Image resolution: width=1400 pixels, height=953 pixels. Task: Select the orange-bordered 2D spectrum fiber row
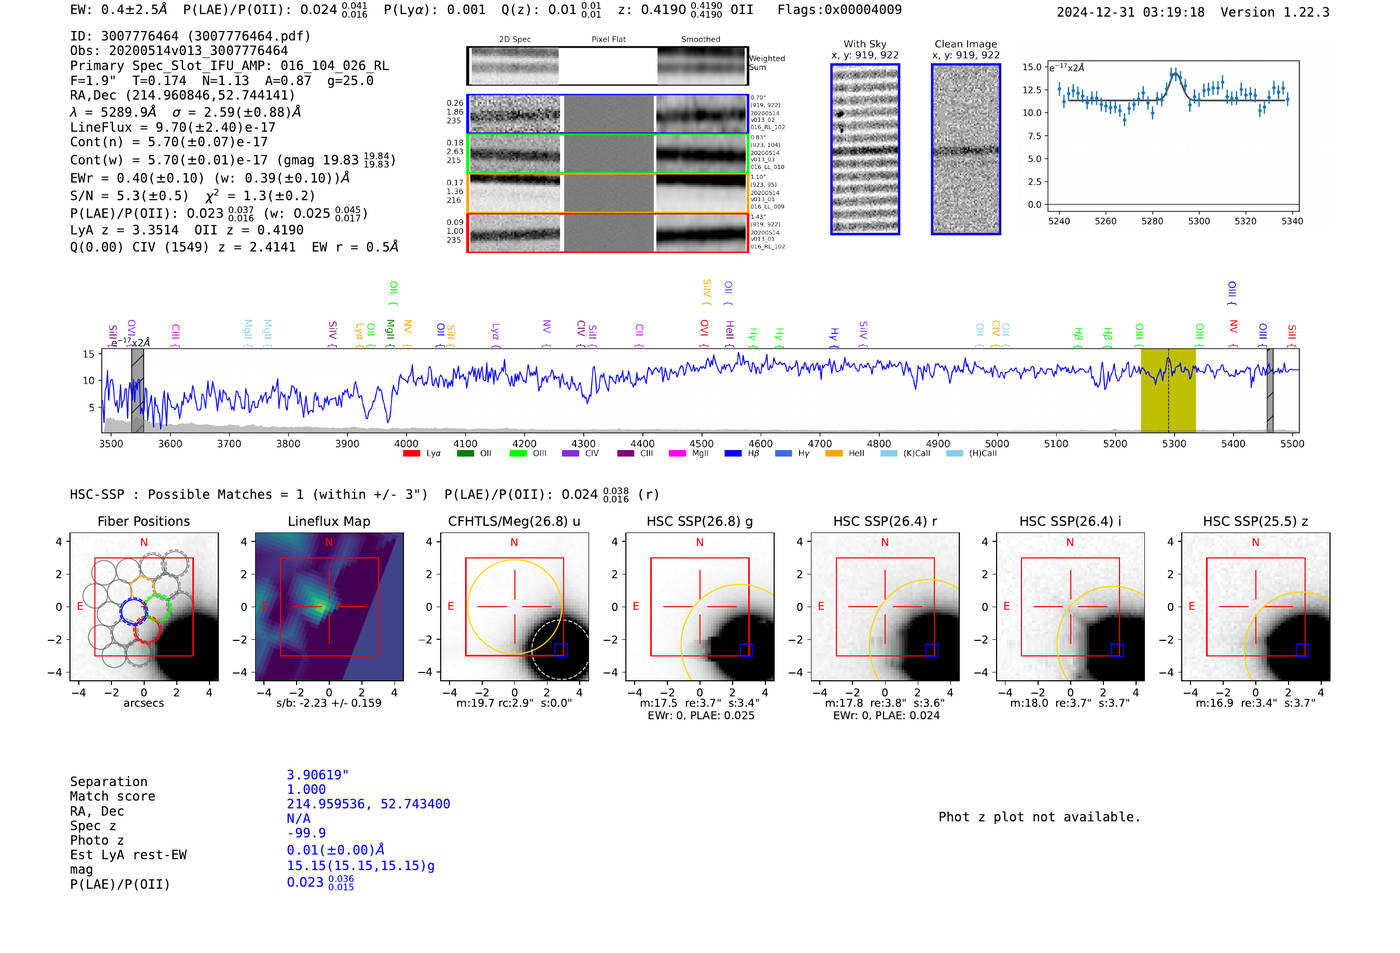[x=607, y=193]
